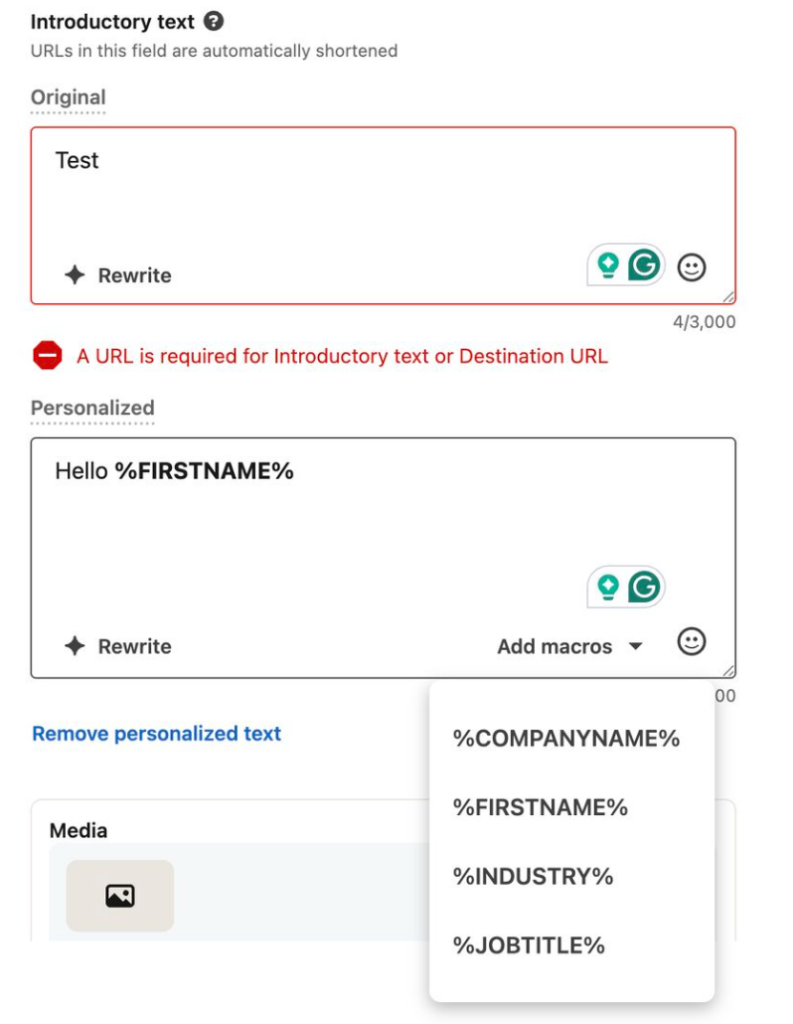Click the Remove personalized text link
The image size is (793, 1024).
tap(157, 733)
